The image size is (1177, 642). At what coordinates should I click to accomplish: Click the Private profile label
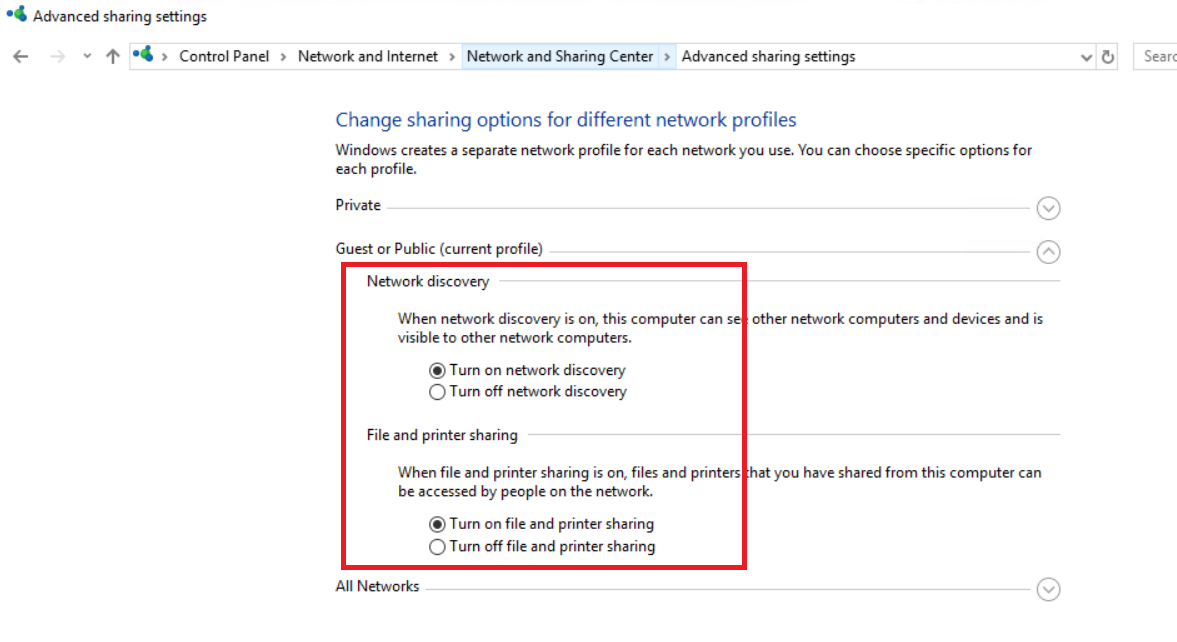[x=358, y=205]
